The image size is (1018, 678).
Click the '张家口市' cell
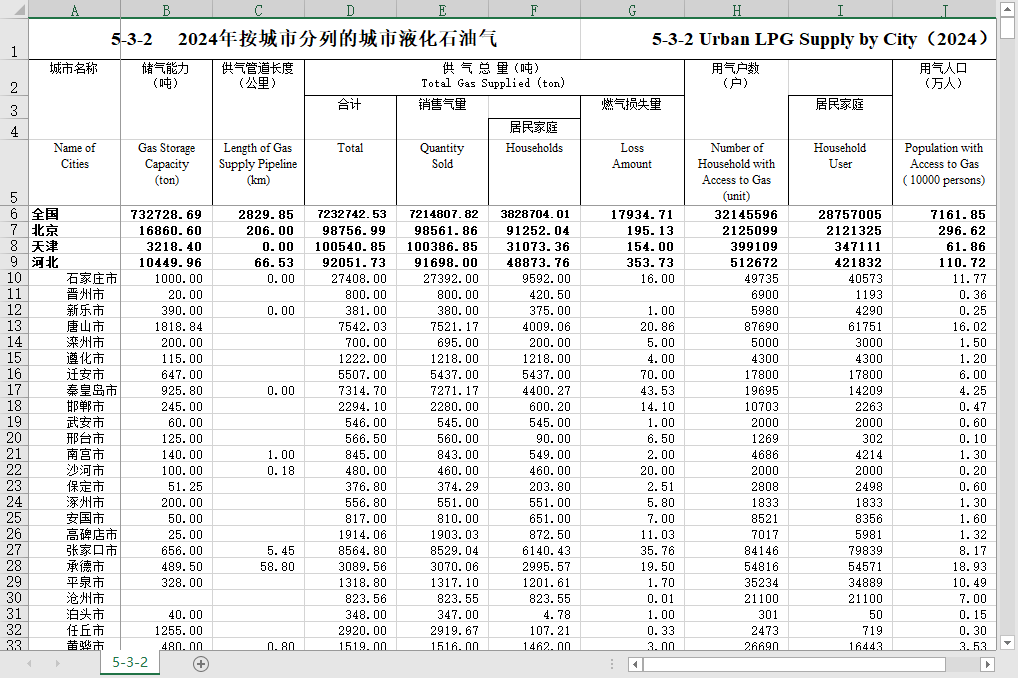tap(92, 550)
